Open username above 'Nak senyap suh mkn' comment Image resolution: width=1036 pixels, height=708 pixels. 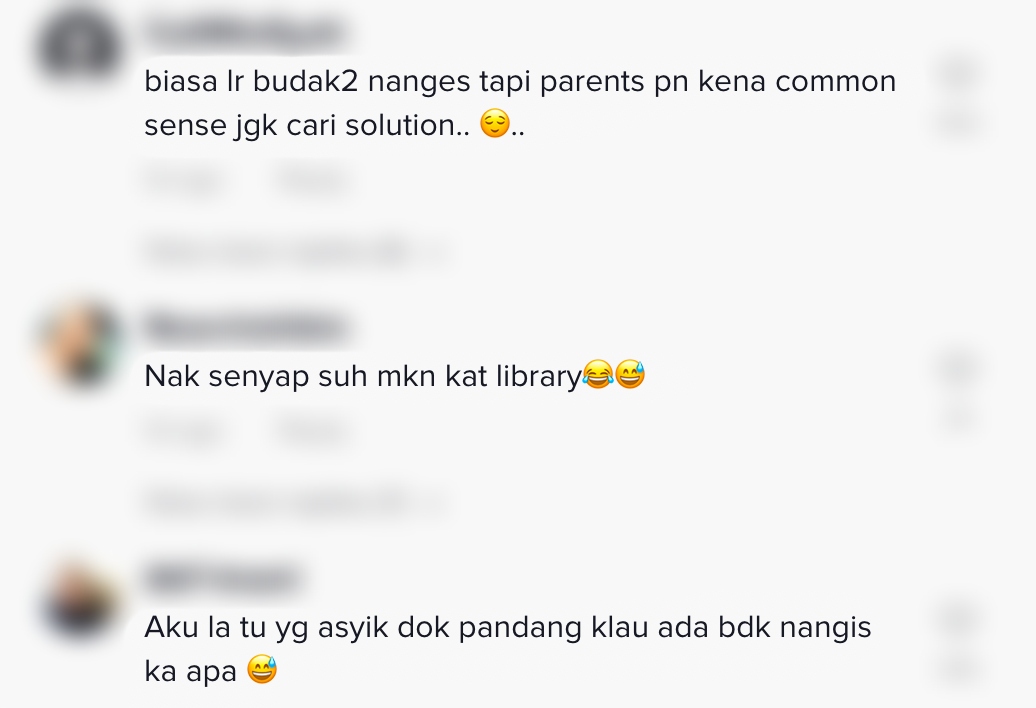[246, 328]
